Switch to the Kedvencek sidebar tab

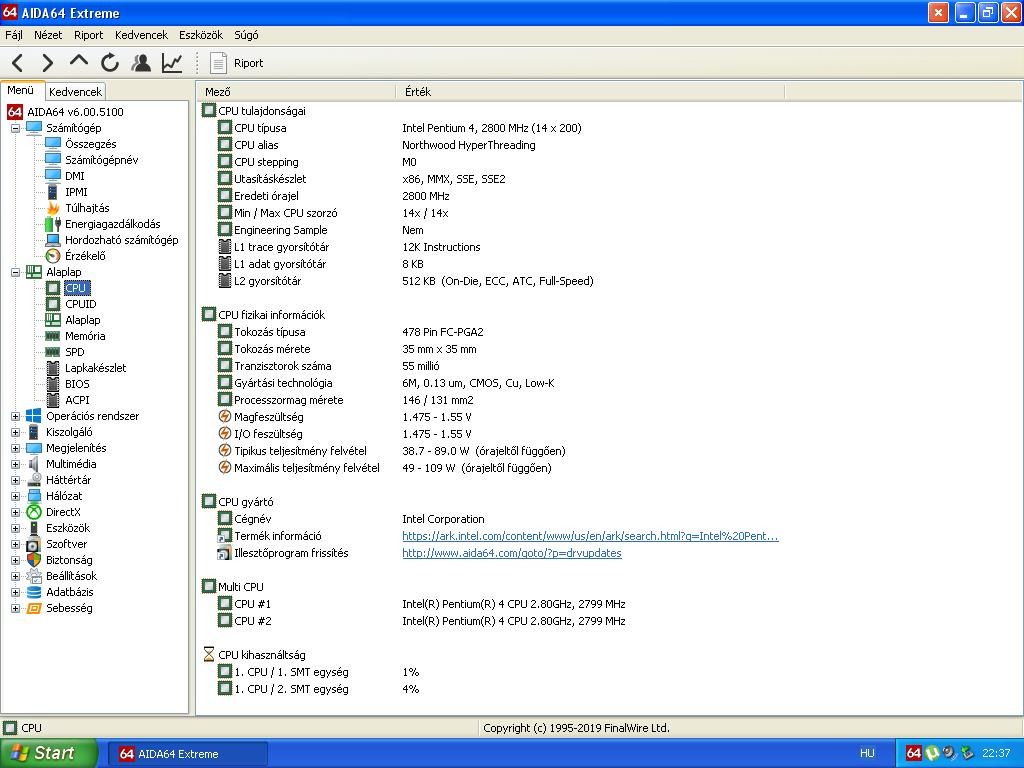point(75,91)
